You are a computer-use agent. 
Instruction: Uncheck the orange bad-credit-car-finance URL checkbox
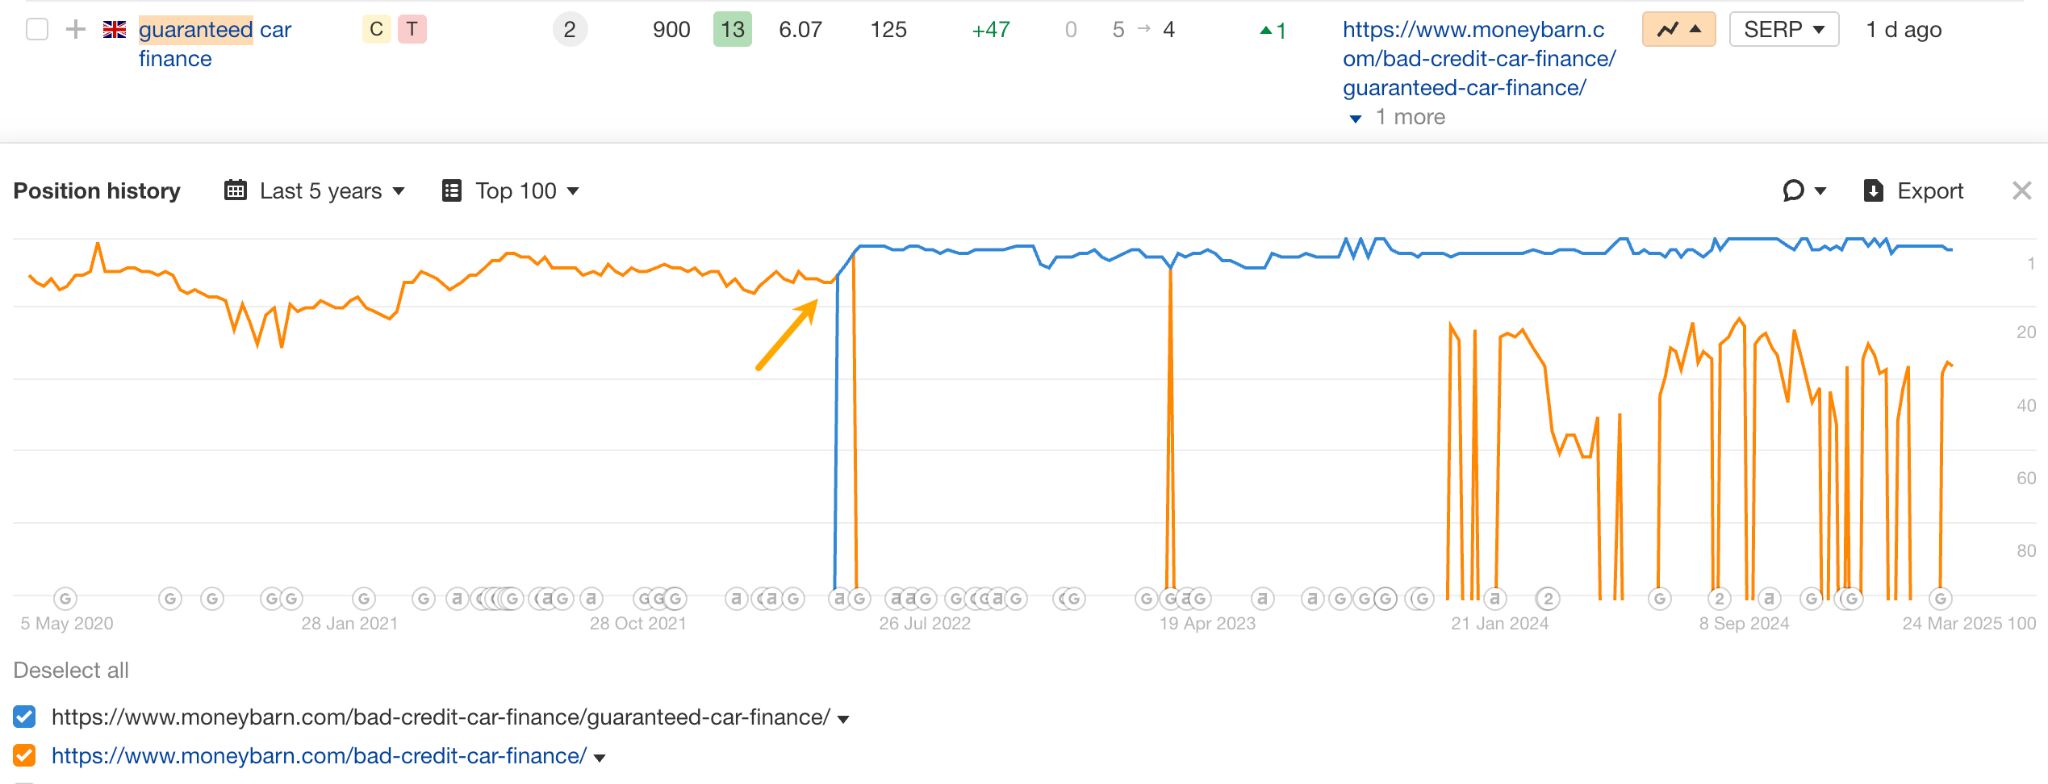click(25, 756)
